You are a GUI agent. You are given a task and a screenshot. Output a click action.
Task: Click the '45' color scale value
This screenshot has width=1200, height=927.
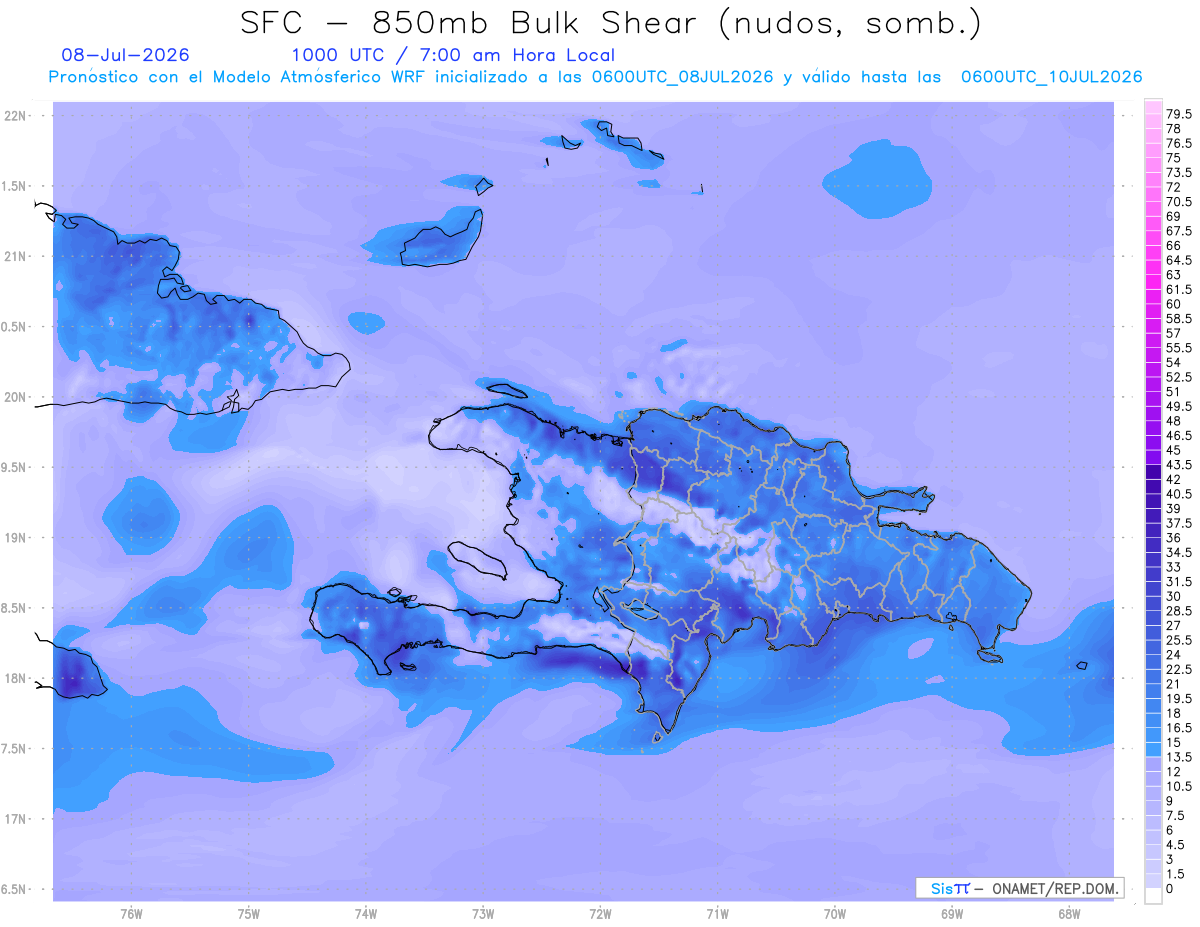1174,450
